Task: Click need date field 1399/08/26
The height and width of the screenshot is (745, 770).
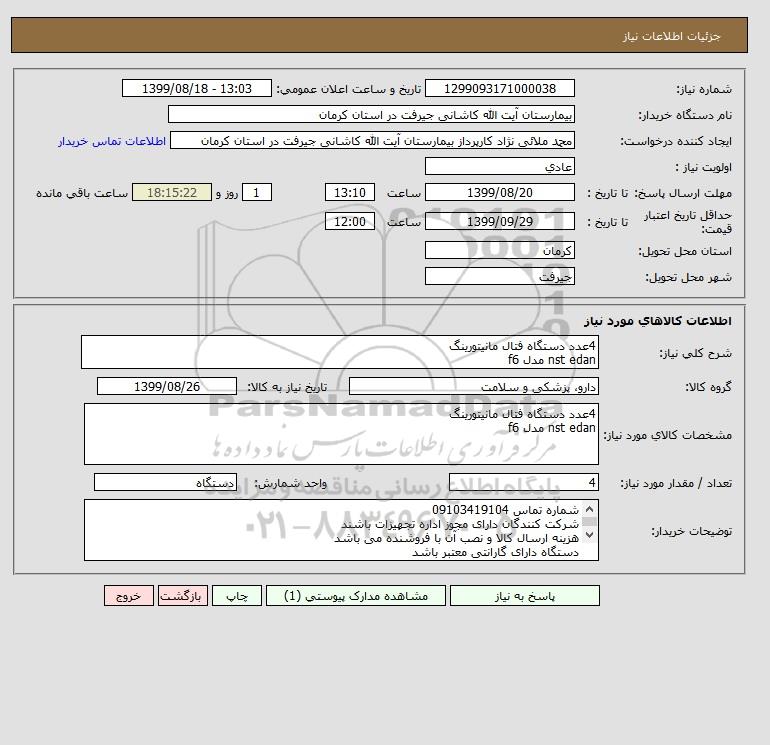Action: click(167, 386)
